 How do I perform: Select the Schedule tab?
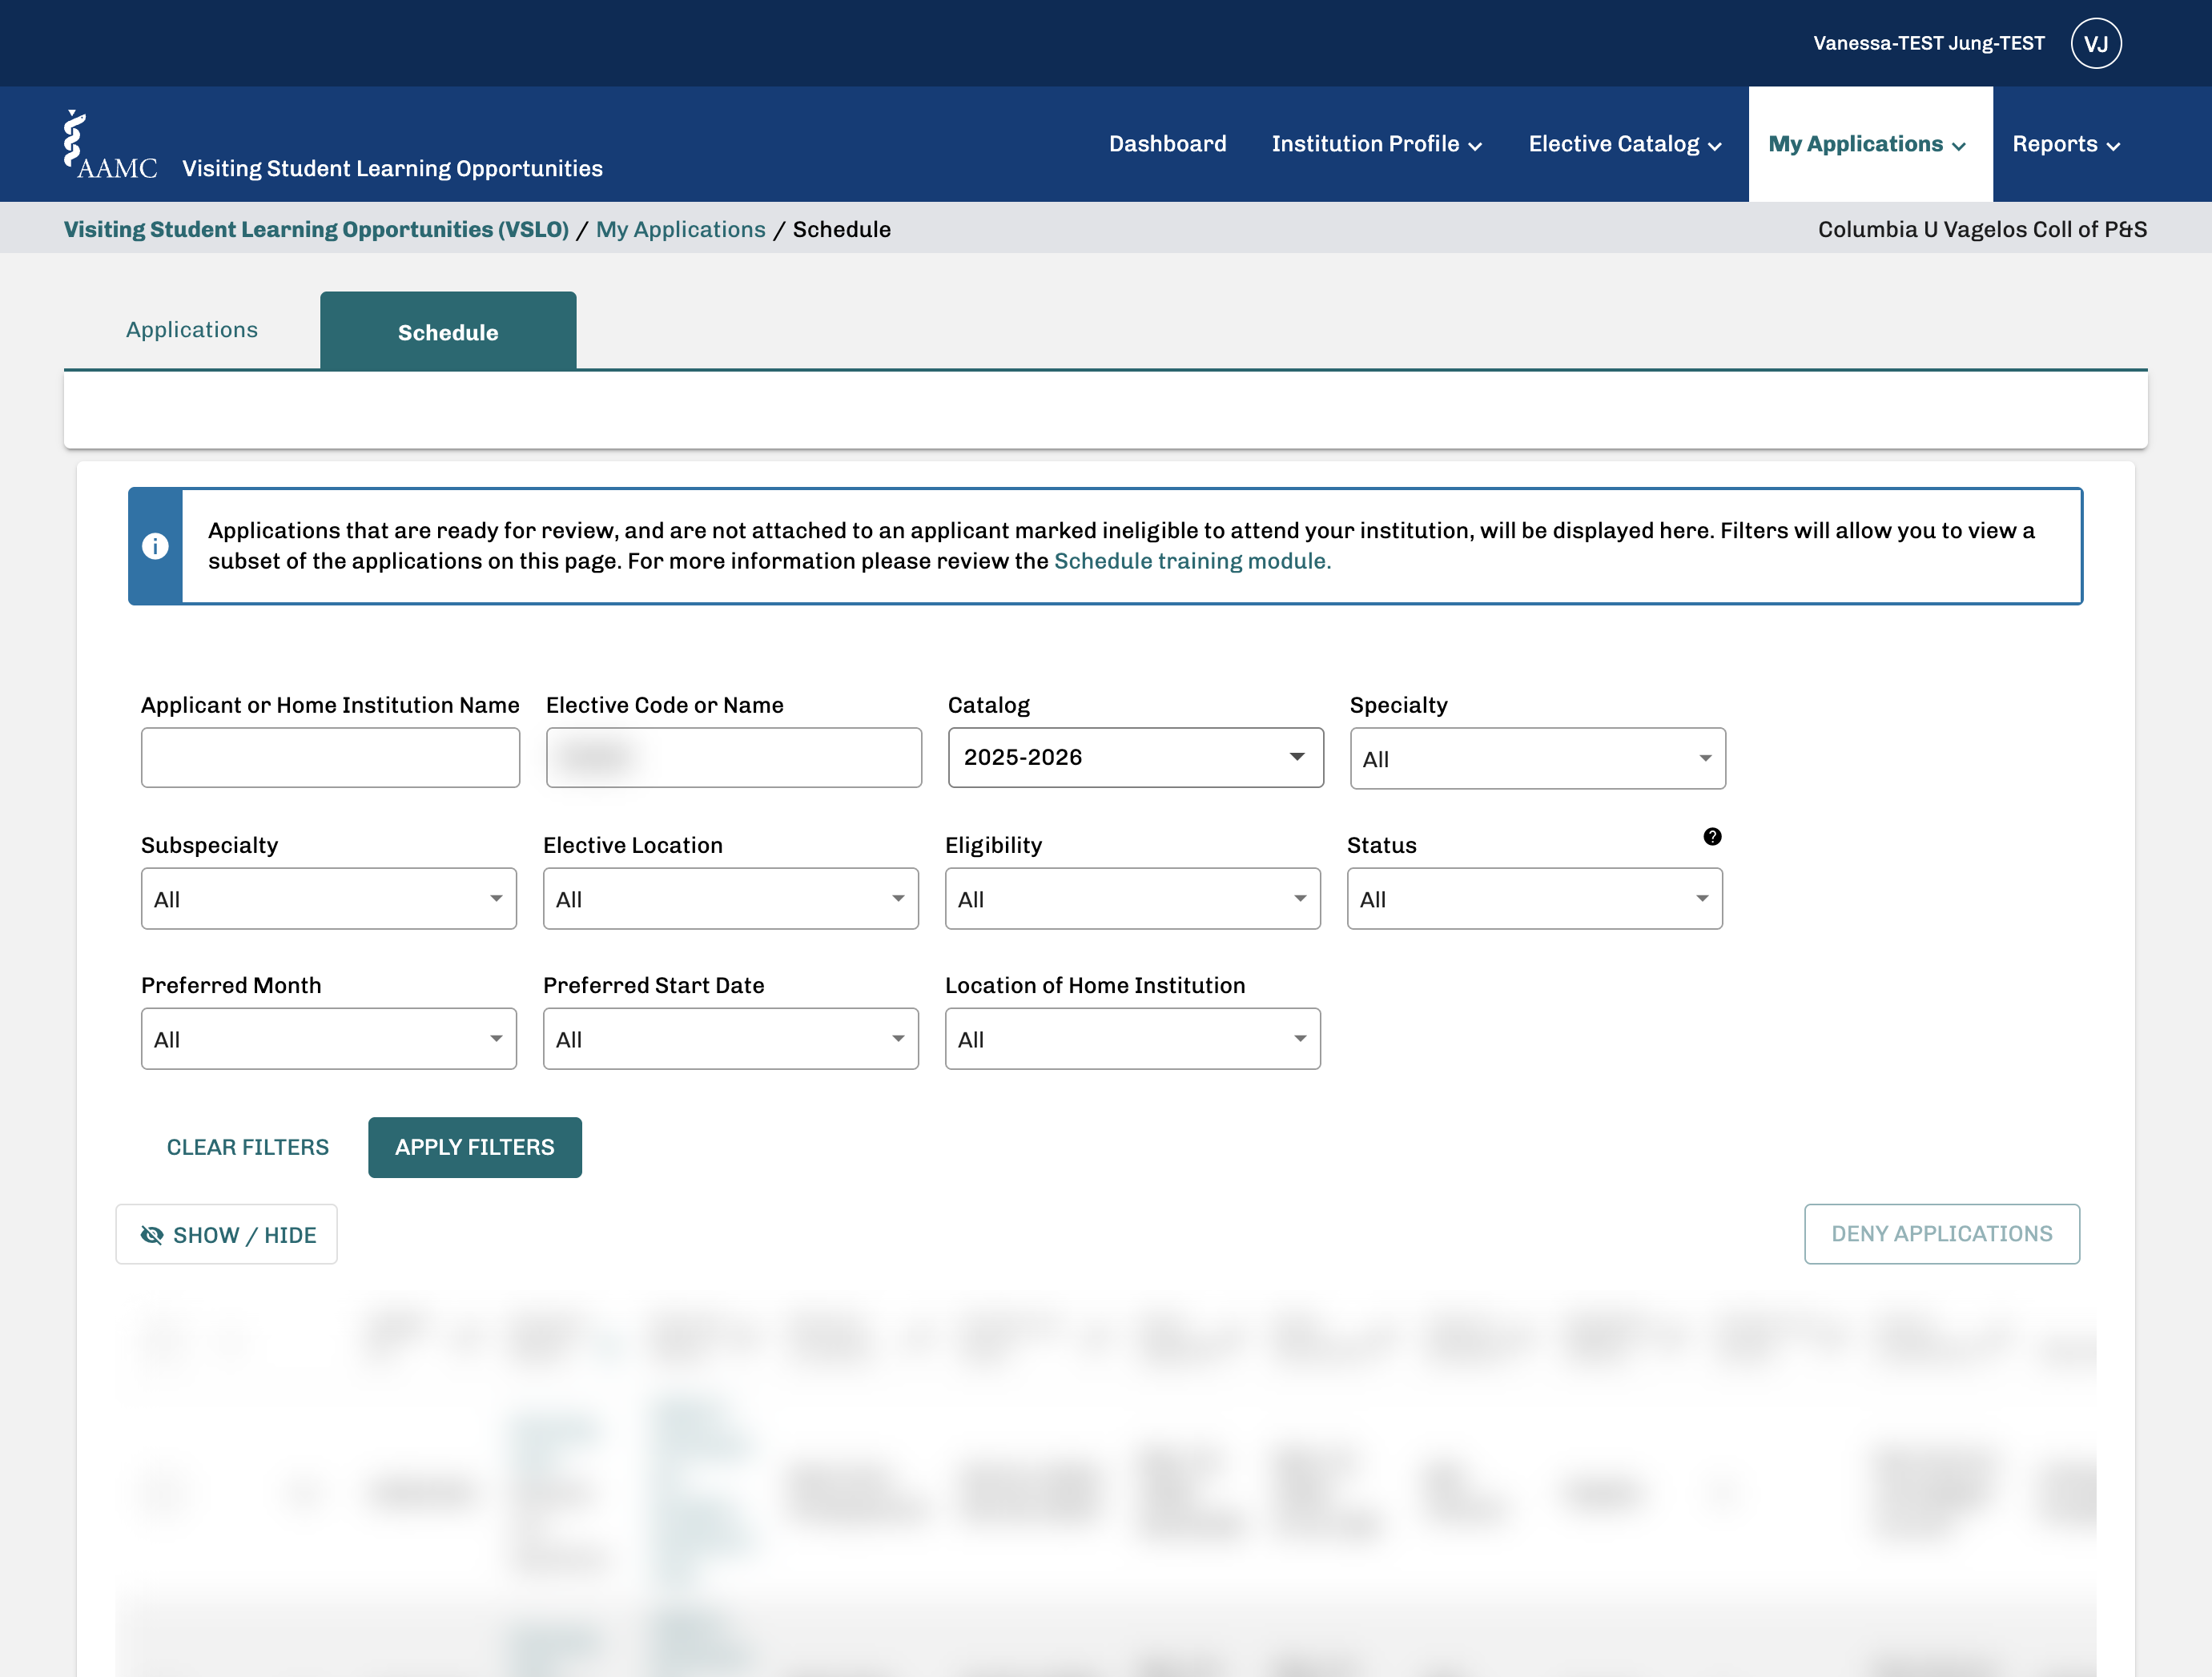pos(448,332)
